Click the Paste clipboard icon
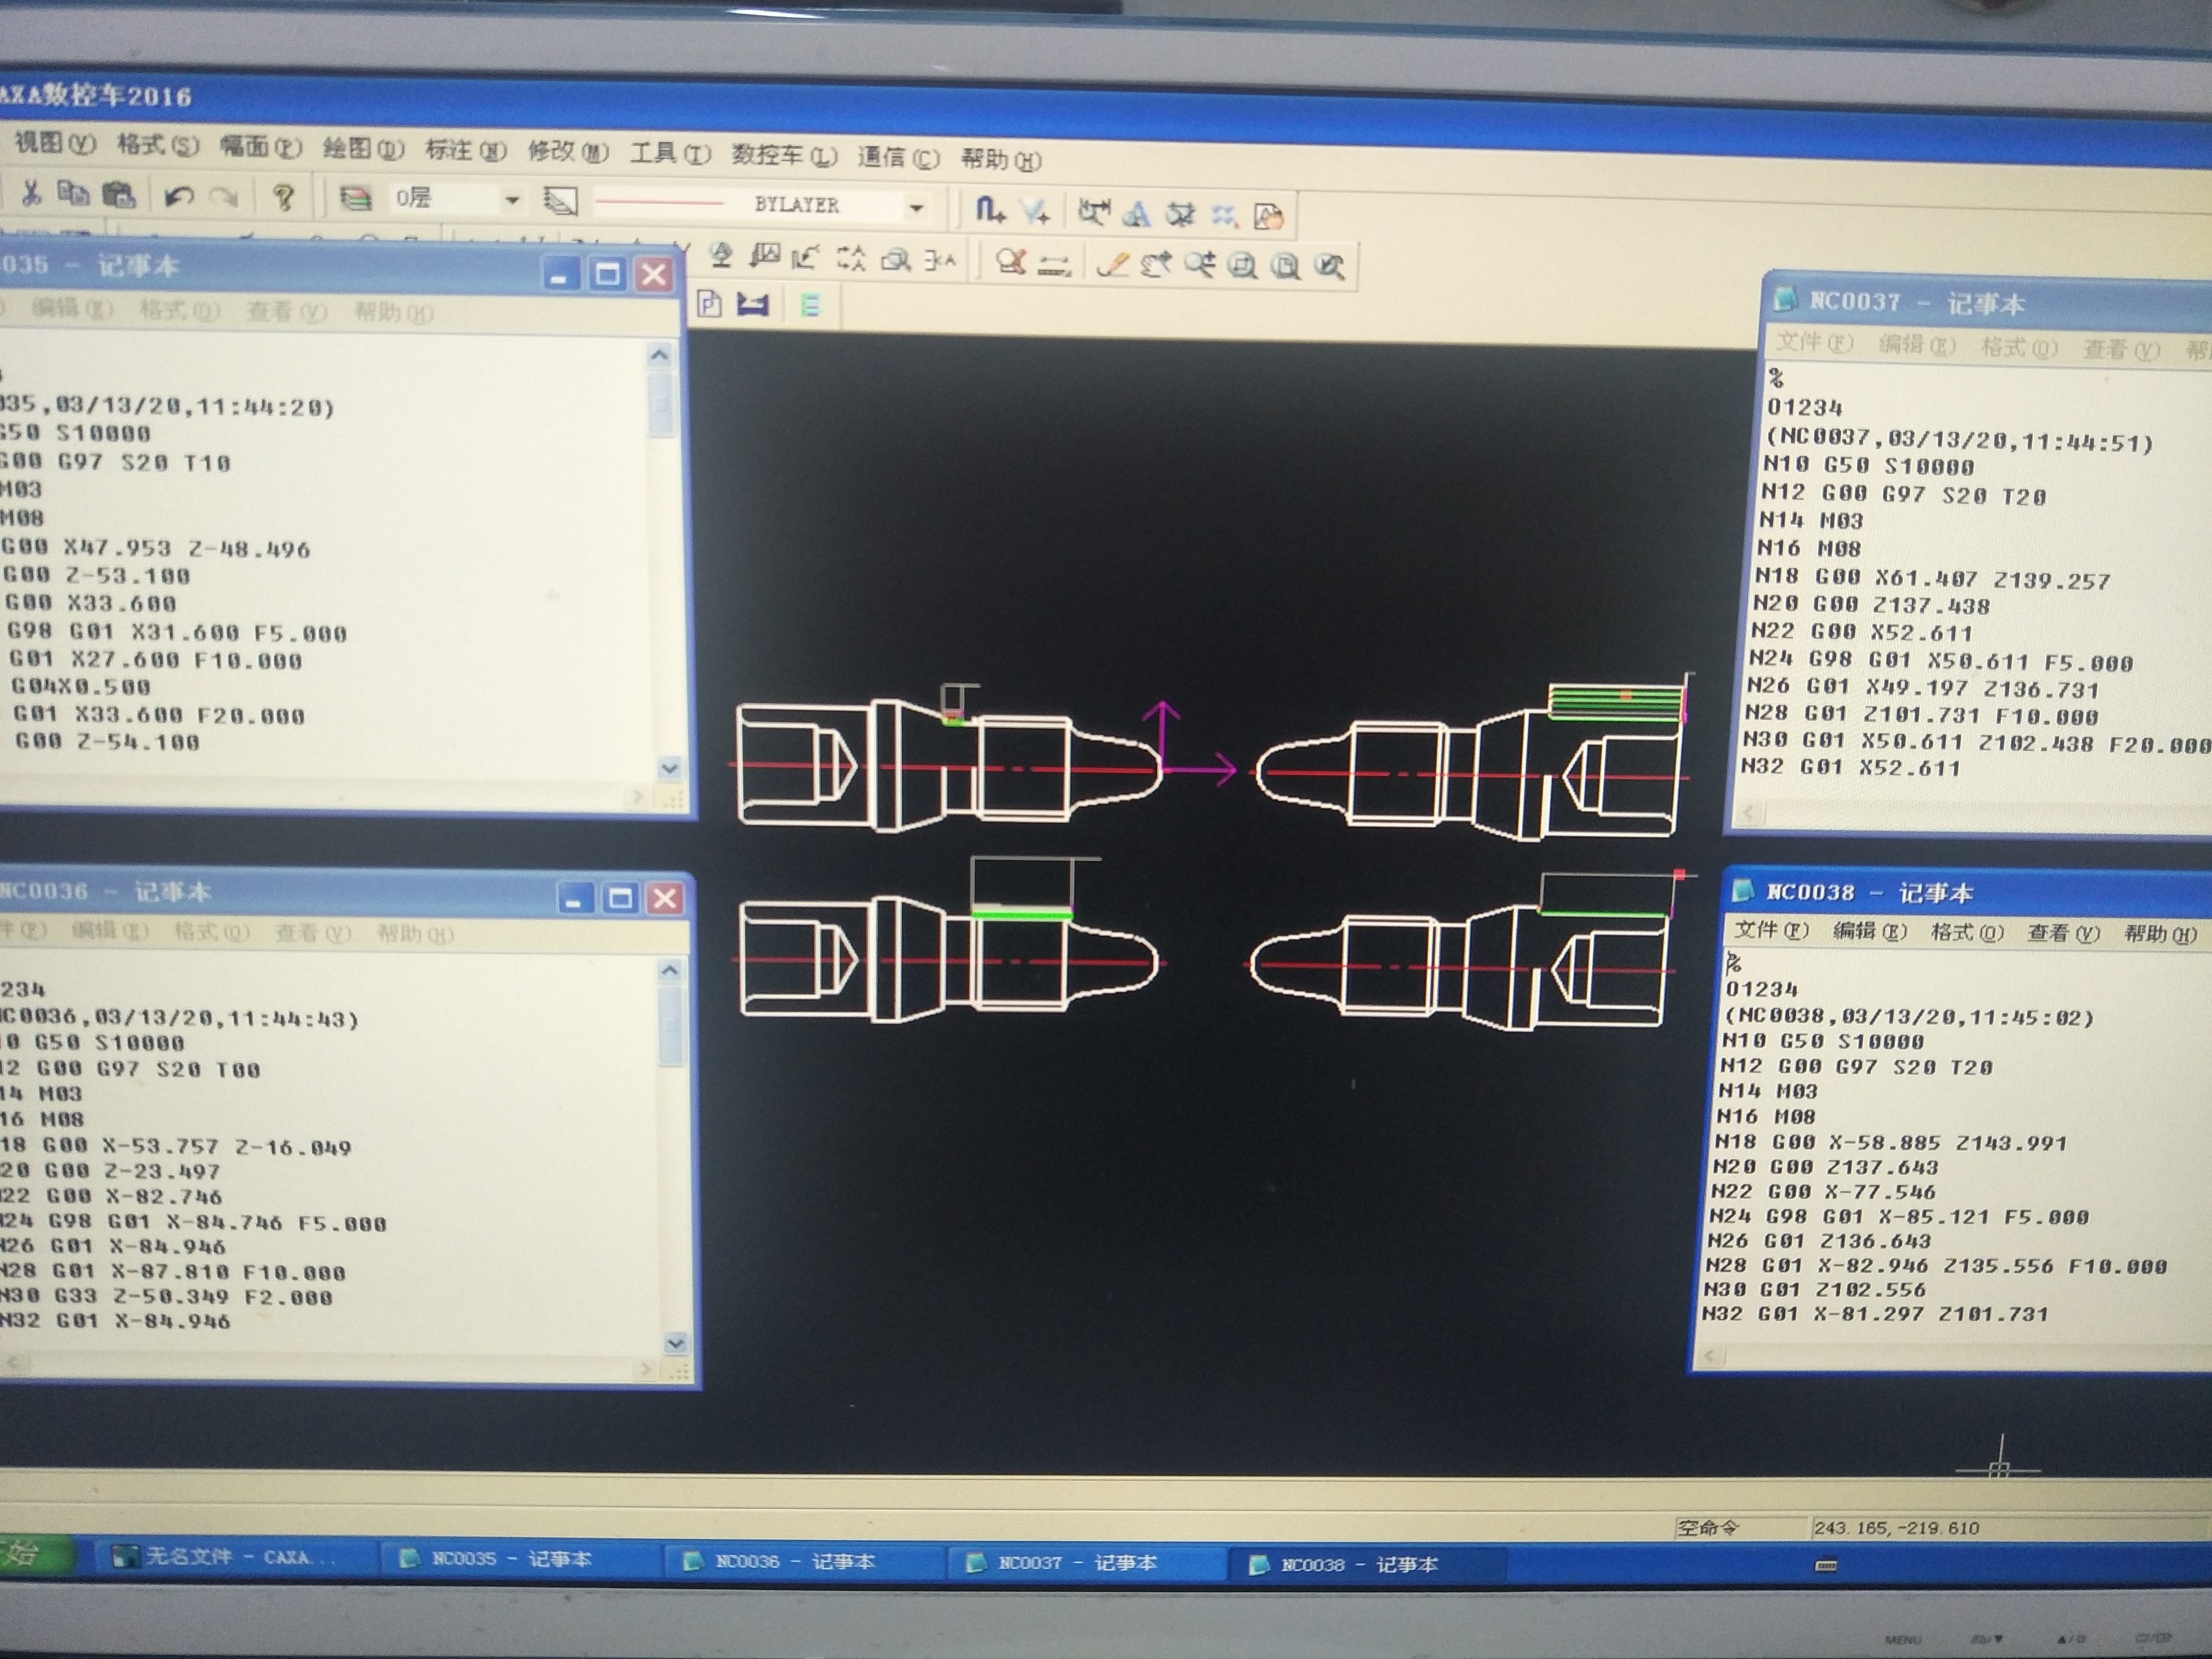 [119, 194]
